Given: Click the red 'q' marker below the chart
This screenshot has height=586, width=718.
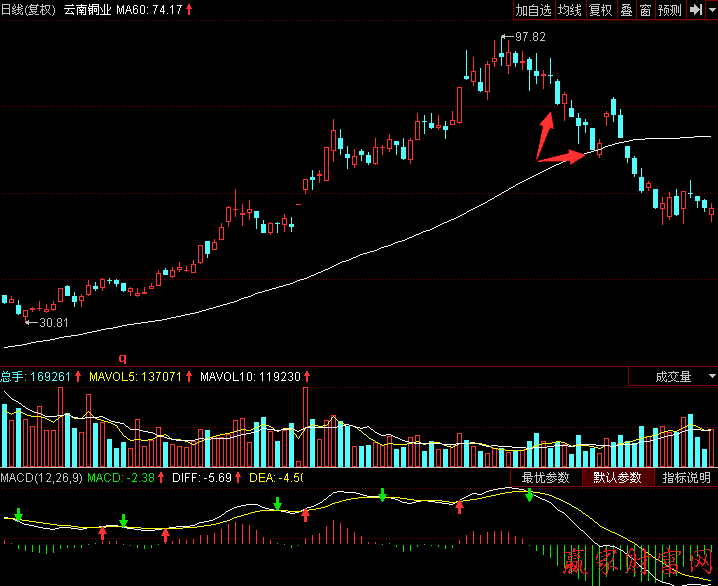Looking at the screenshot, I should pyautogui.click(x=123, y=357).
